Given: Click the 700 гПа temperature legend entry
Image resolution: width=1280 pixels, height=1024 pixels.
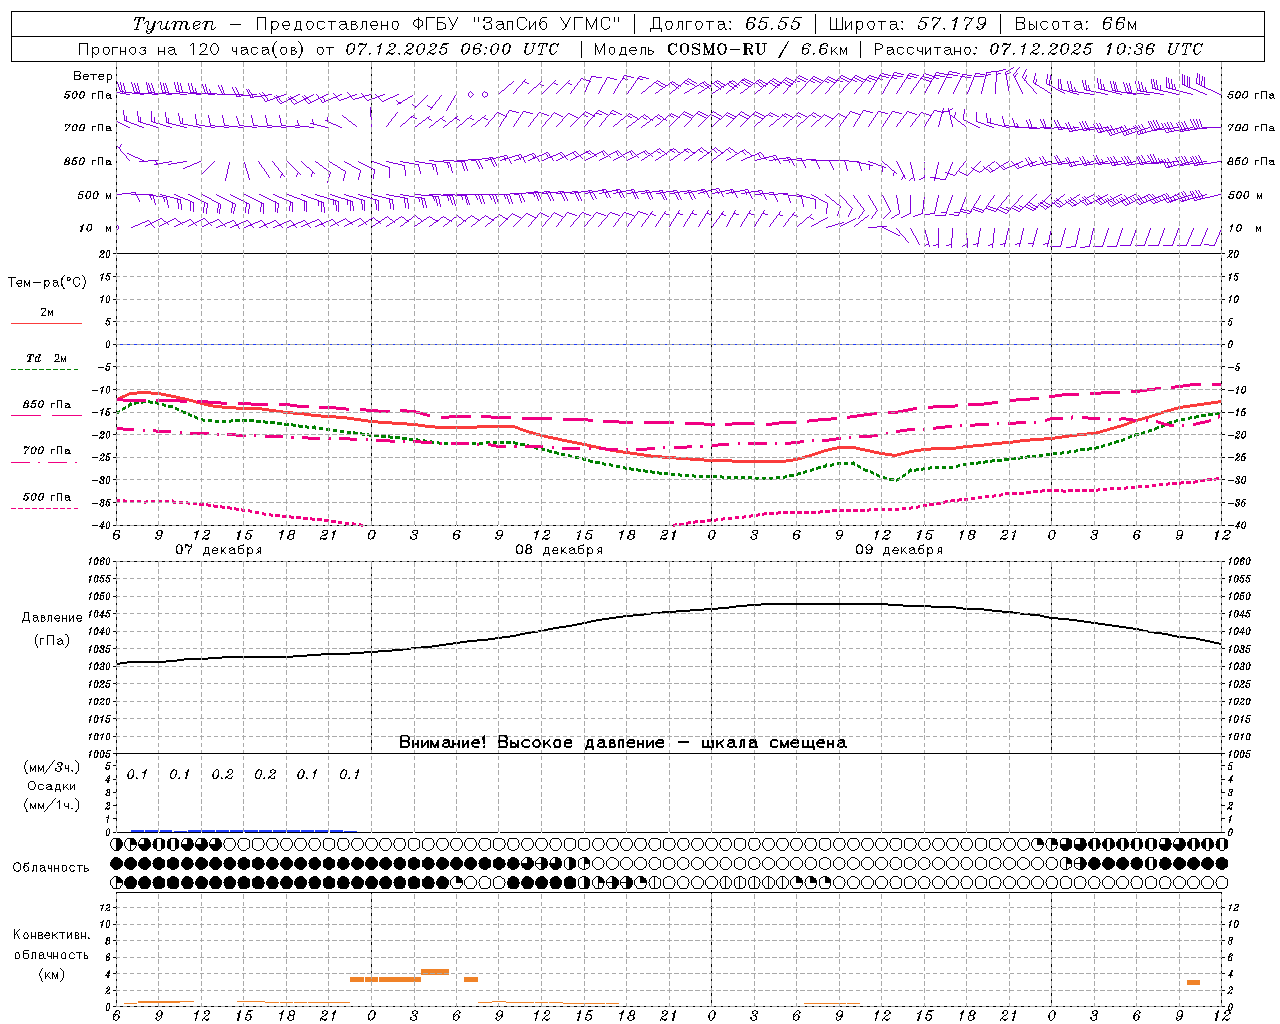Looking at the screenshot, I should 47,450.
